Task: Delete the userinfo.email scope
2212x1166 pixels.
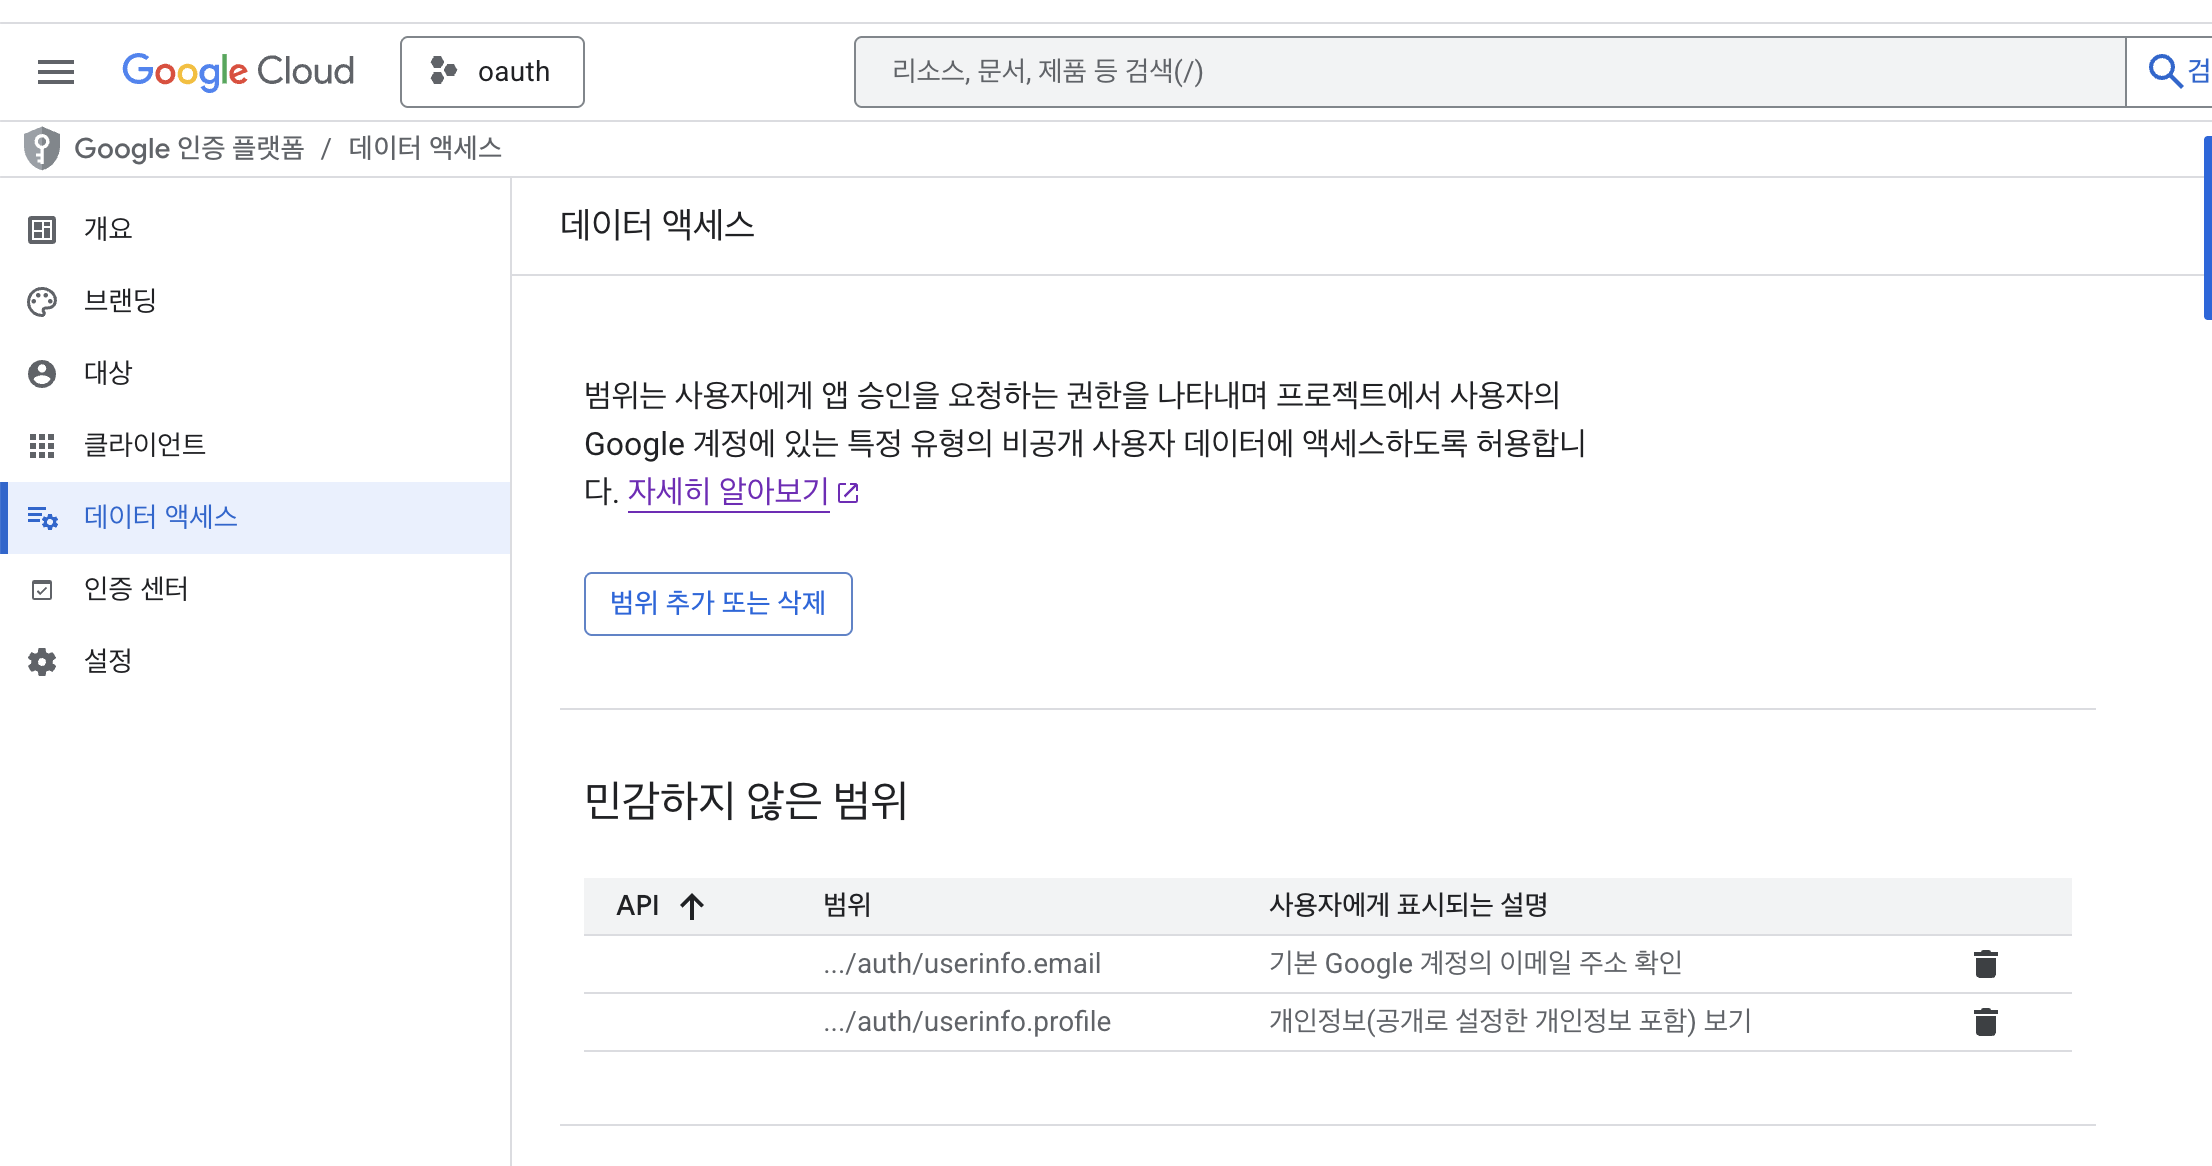Action: 1985,964
